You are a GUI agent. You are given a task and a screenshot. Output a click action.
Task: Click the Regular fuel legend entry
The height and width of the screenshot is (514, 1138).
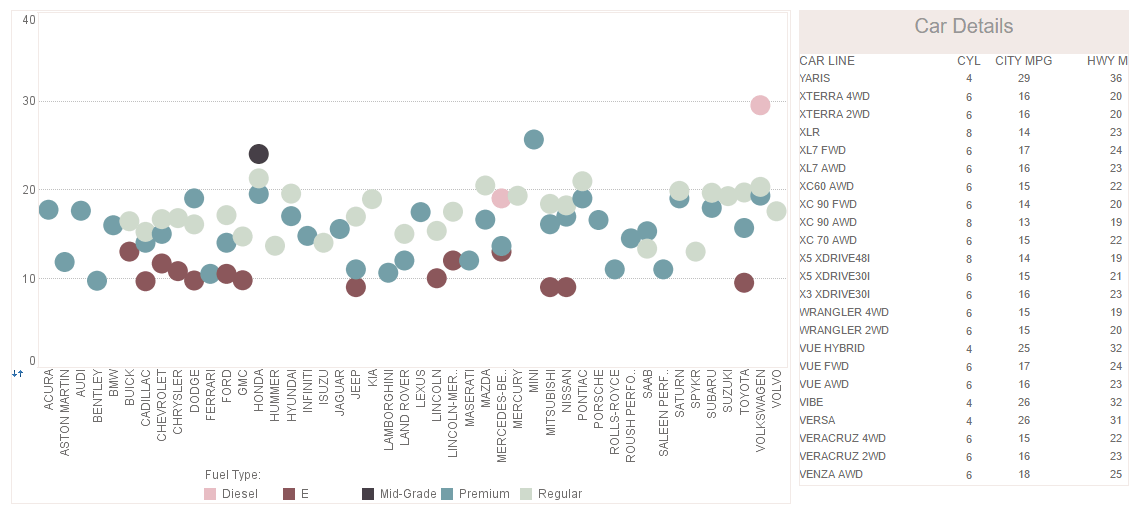tap(552, 494)
